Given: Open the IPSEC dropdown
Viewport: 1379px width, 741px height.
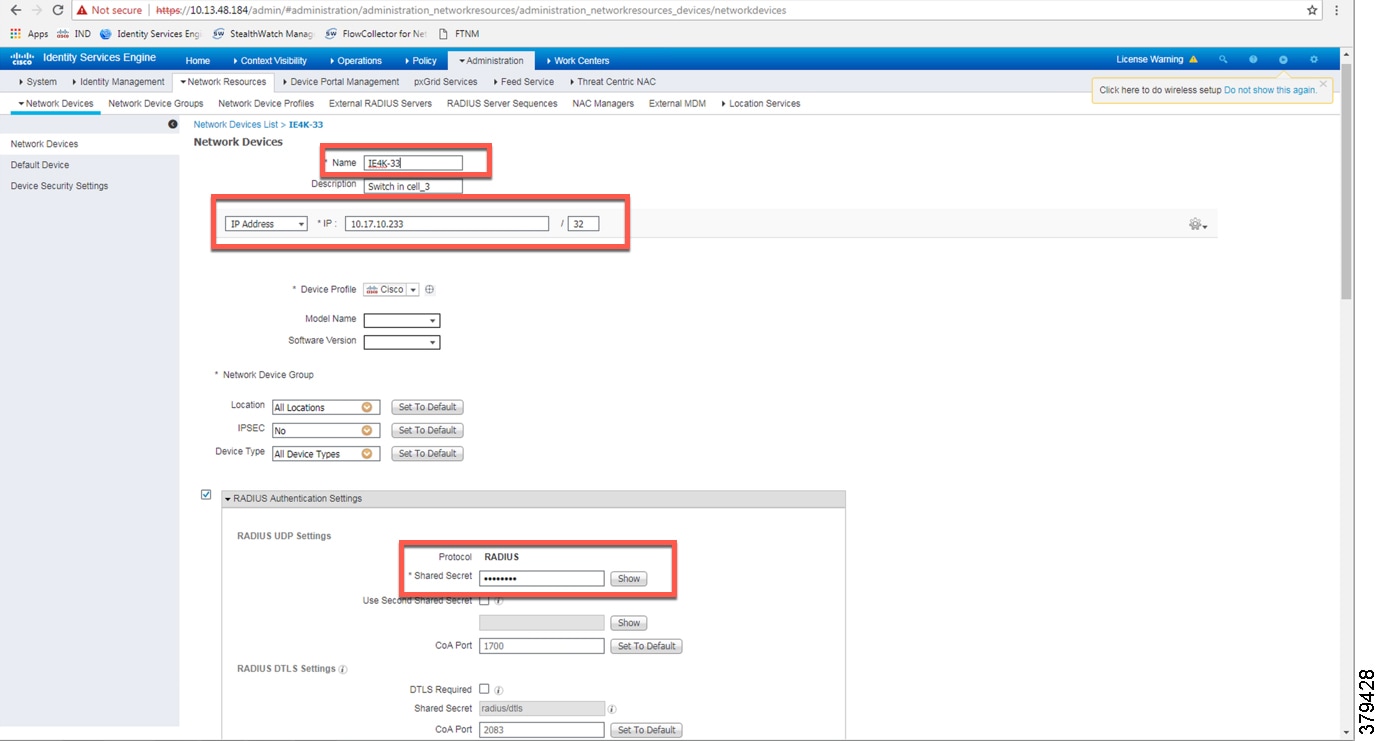Looking at the screenshot, I should click(x=326, y=431).
